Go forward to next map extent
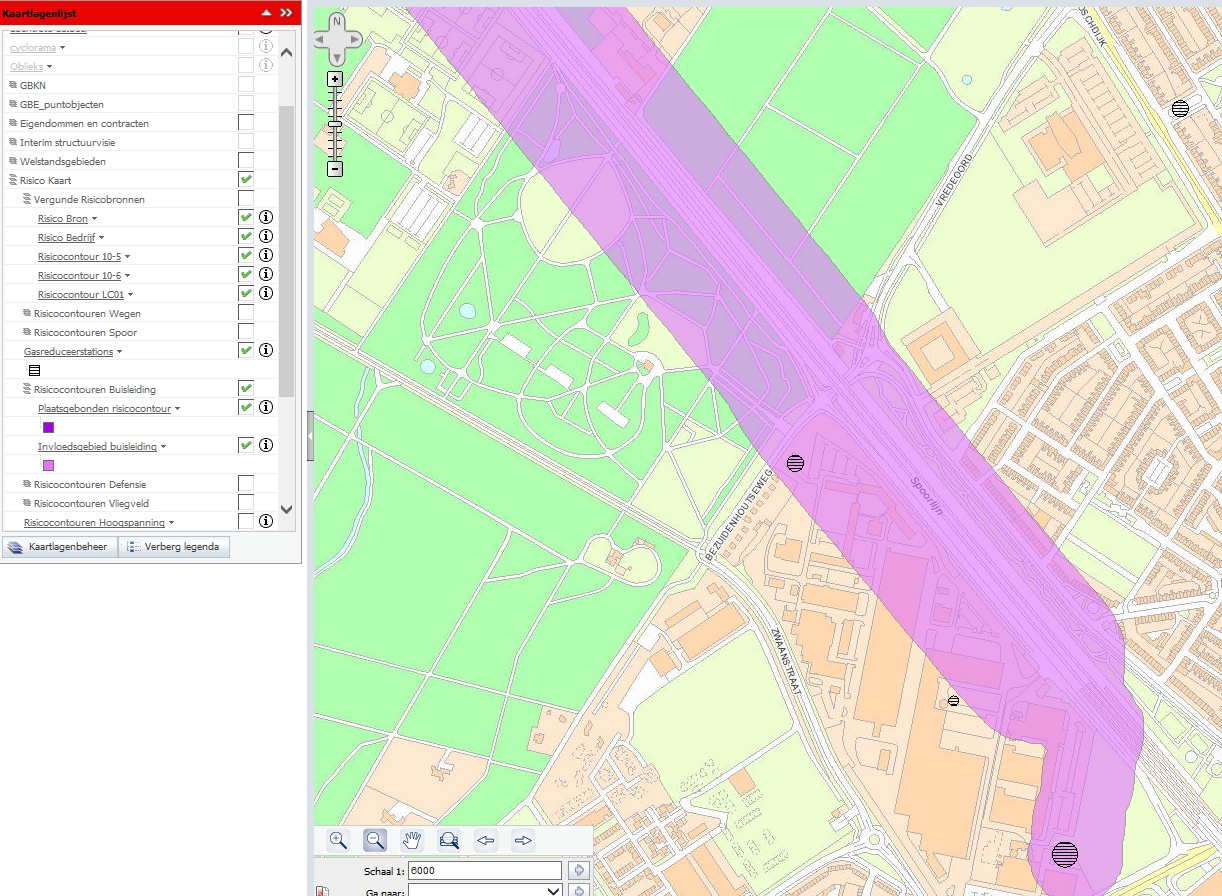Viewport: 1222px width, 896px height. 523,840
